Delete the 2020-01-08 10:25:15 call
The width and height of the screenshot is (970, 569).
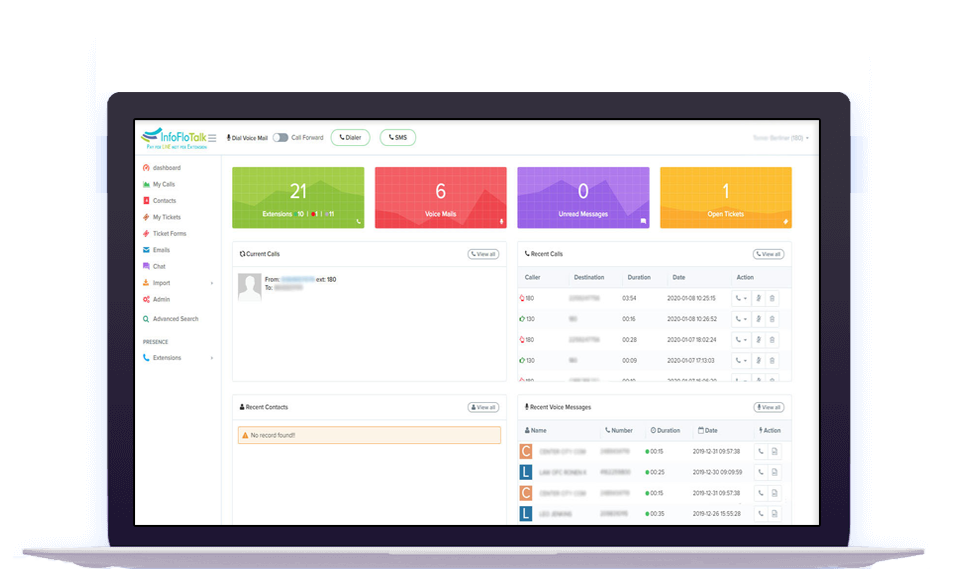(x=772, y=298)
